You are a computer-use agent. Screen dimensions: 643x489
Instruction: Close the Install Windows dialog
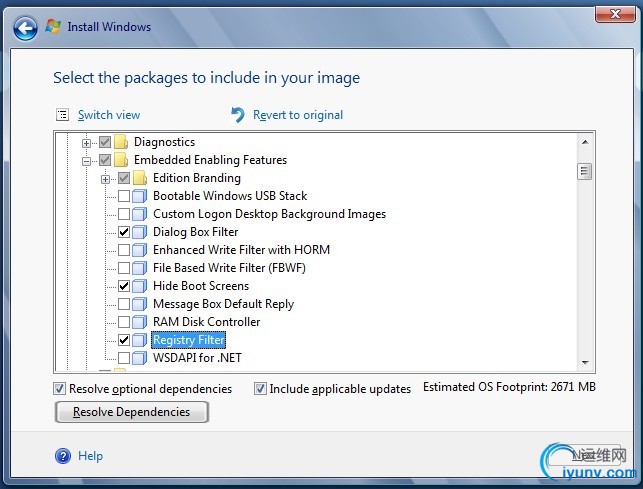(615, 14)
